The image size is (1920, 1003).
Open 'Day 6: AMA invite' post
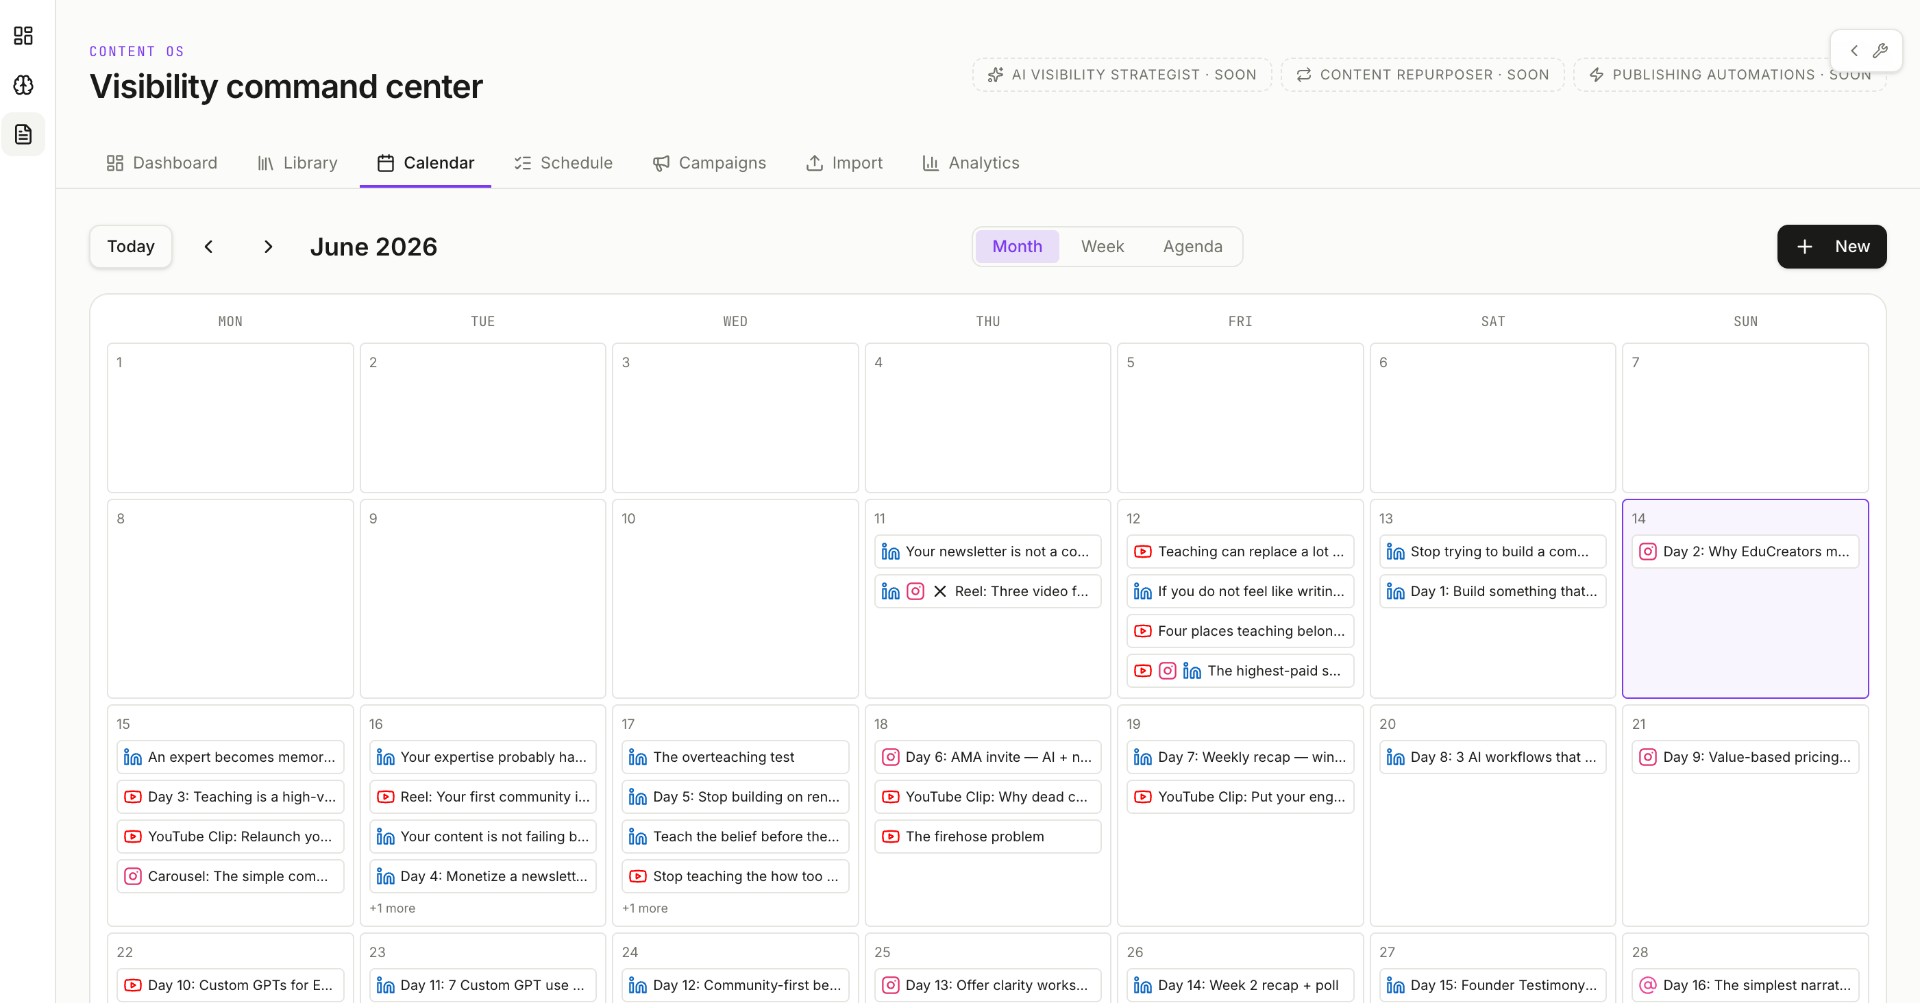[988, 758]
